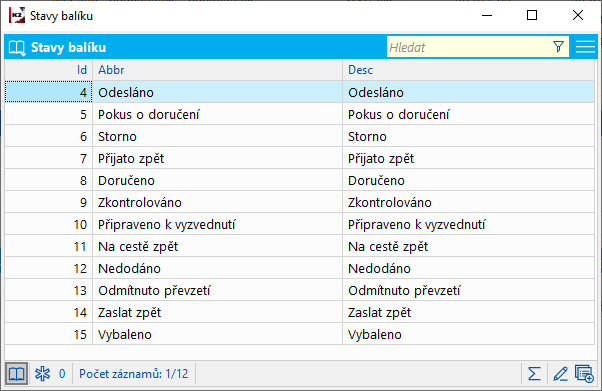Click the snowflake marker icon
This screenshot has width=602, height=391.
(x=42, y=373)
